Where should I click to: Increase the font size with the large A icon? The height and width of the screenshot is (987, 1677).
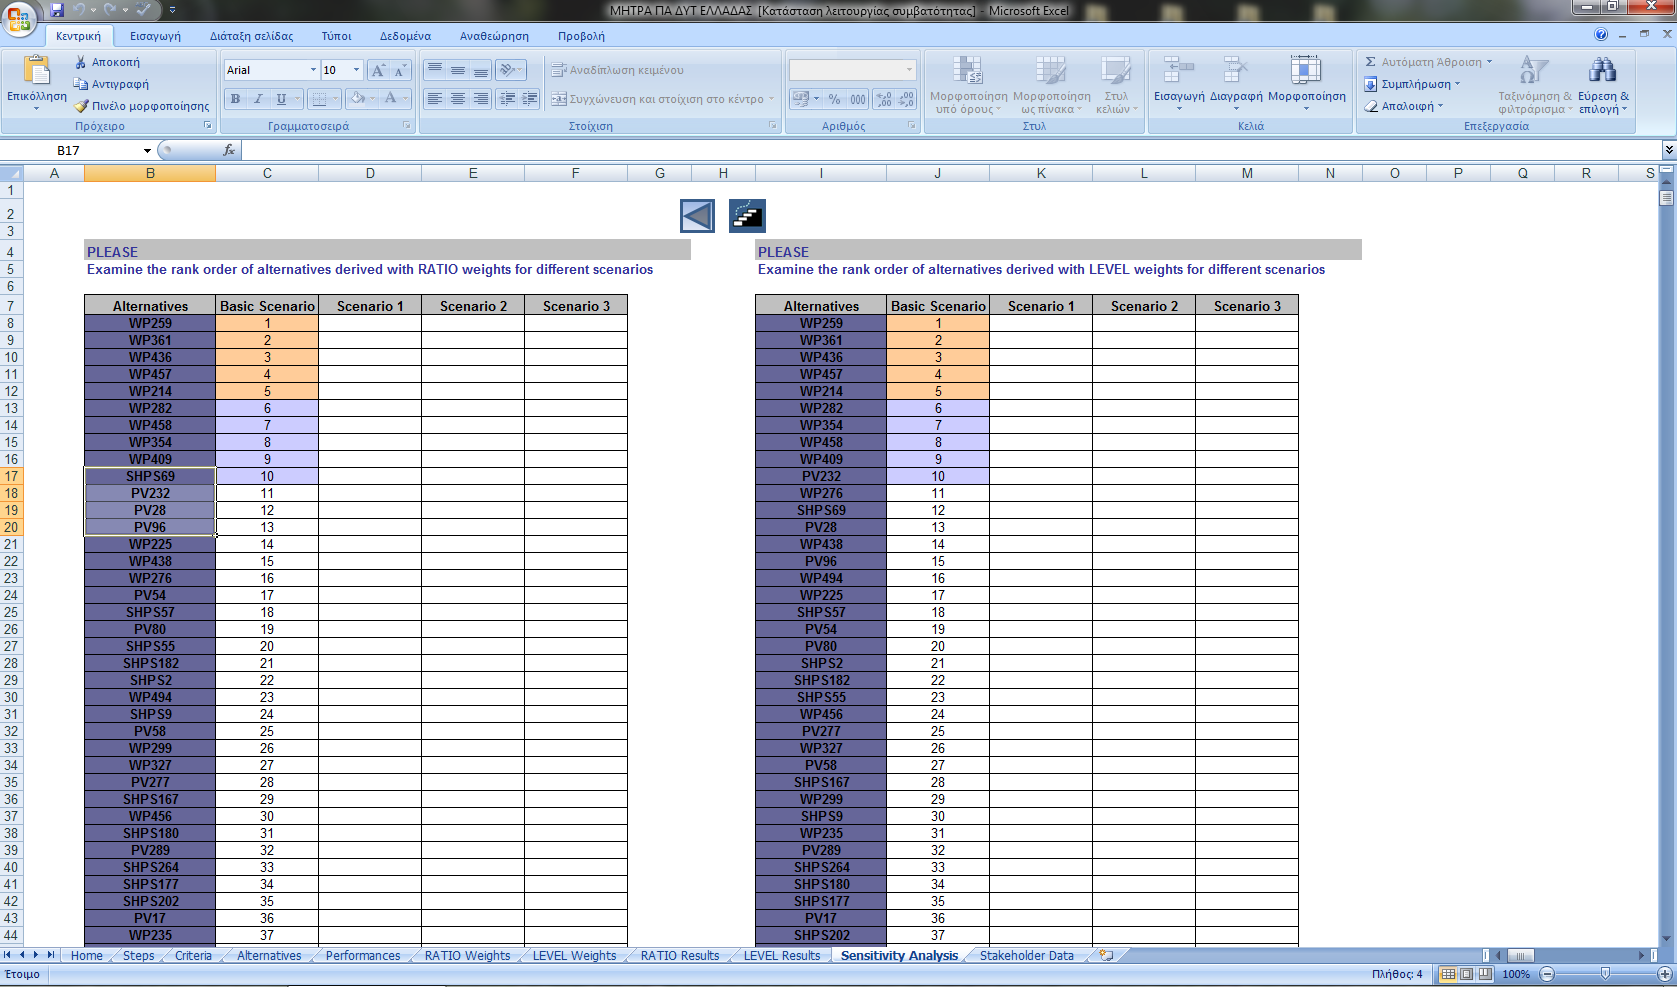tap(378, 70)
